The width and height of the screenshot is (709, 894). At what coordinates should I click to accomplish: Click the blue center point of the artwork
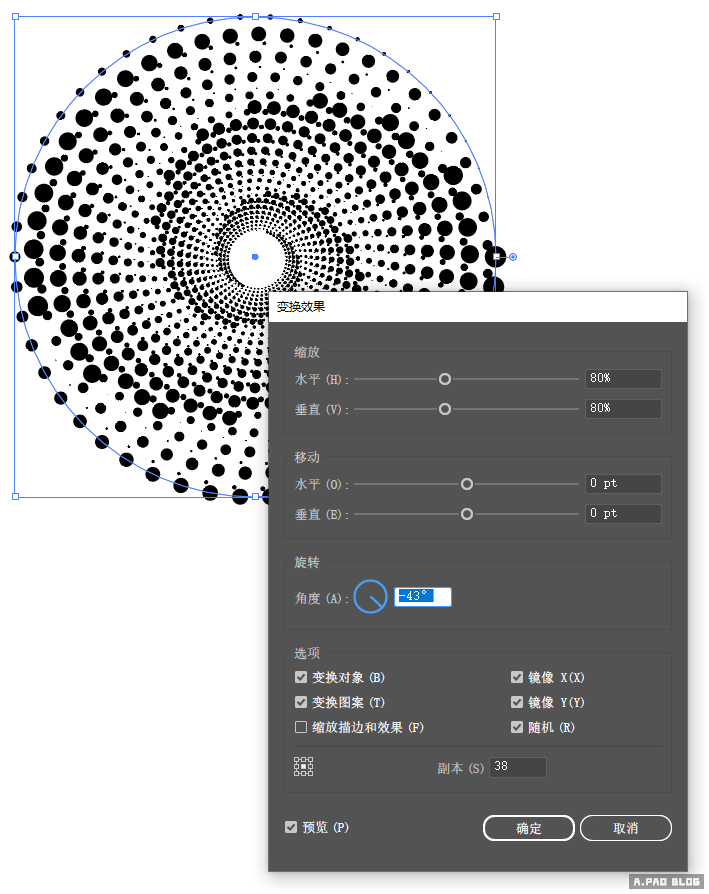click(255, 257)
